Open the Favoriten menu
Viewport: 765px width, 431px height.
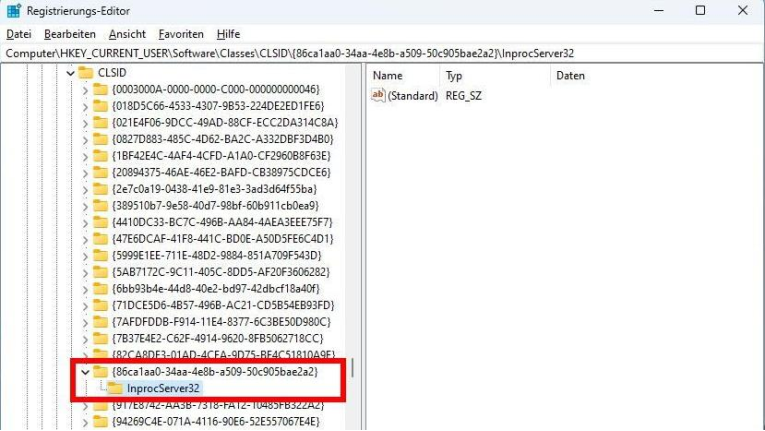click(x=181, y=34)
